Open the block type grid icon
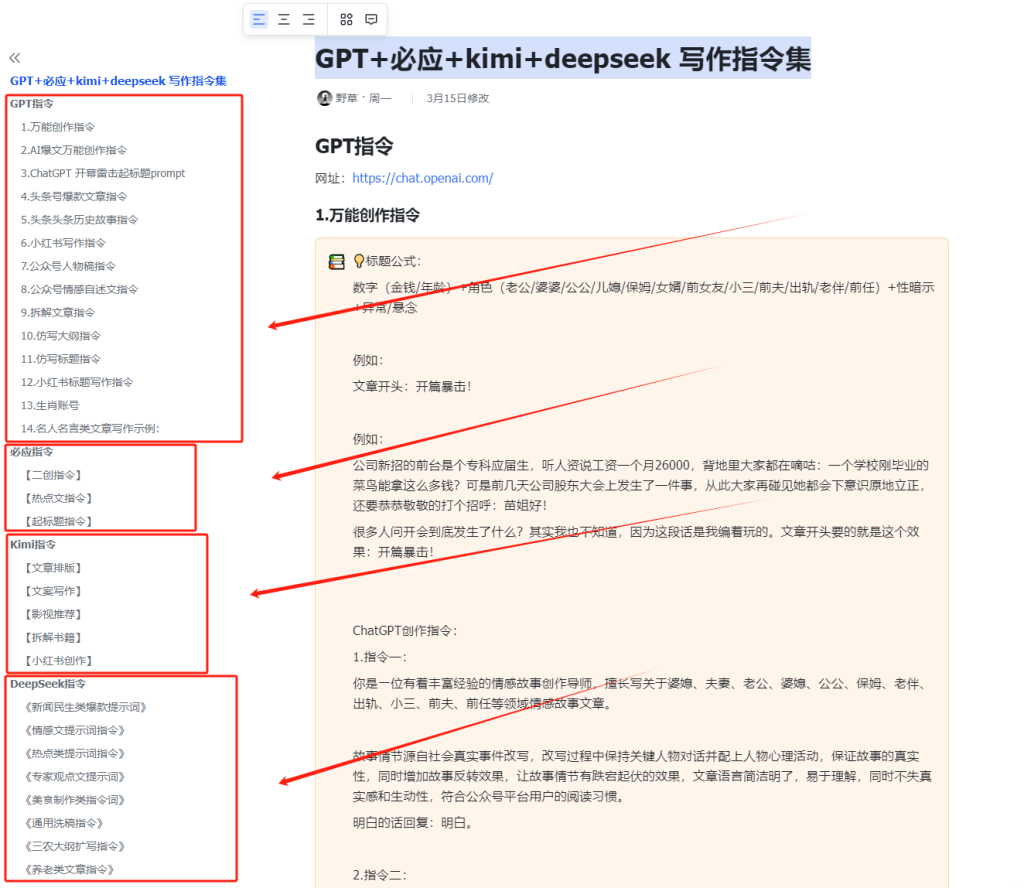 346,19
